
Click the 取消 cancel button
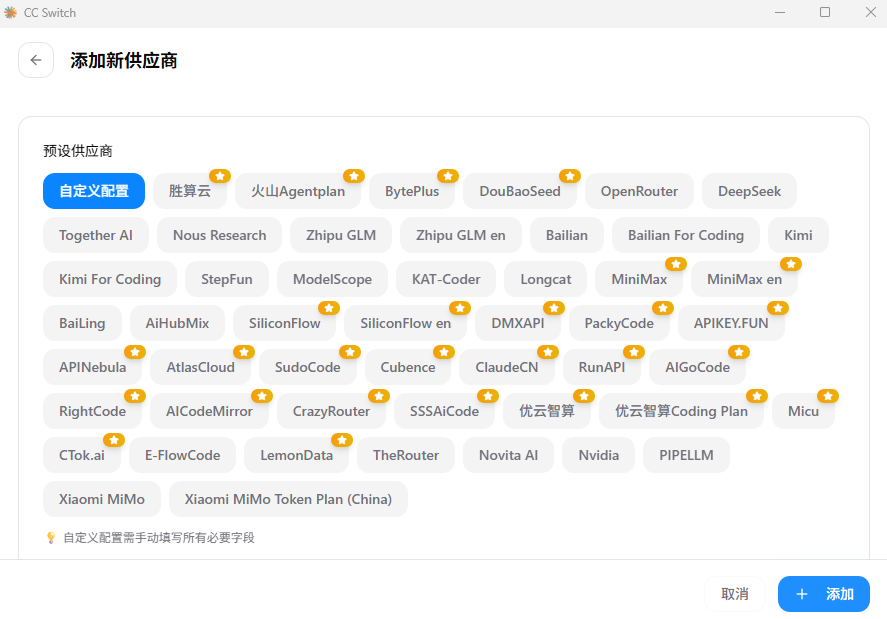pyautogui.click(x=734, y=594)
